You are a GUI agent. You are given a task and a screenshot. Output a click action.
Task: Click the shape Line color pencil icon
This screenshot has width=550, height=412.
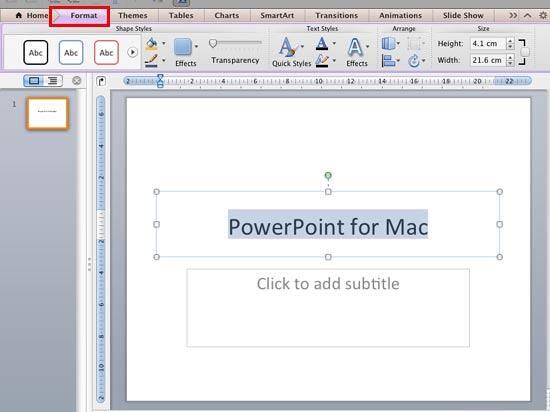pos(152,61)
